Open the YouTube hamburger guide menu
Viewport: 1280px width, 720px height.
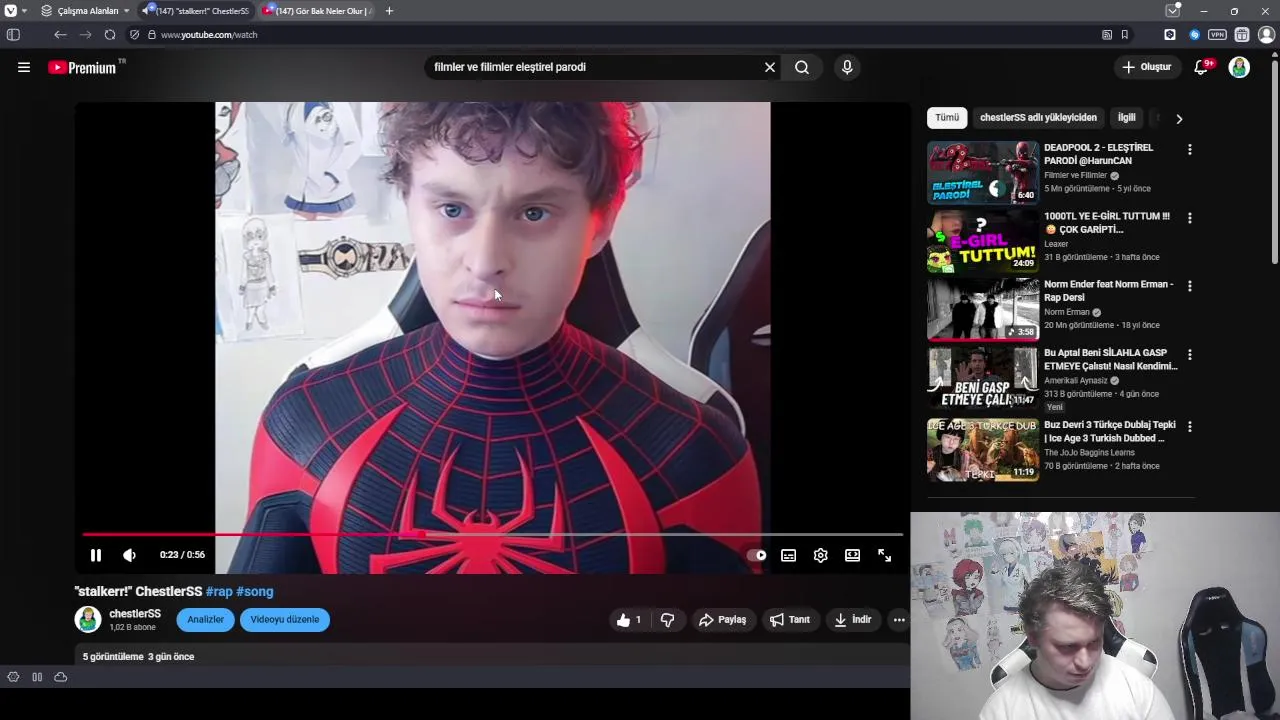(x=24, y=67)
